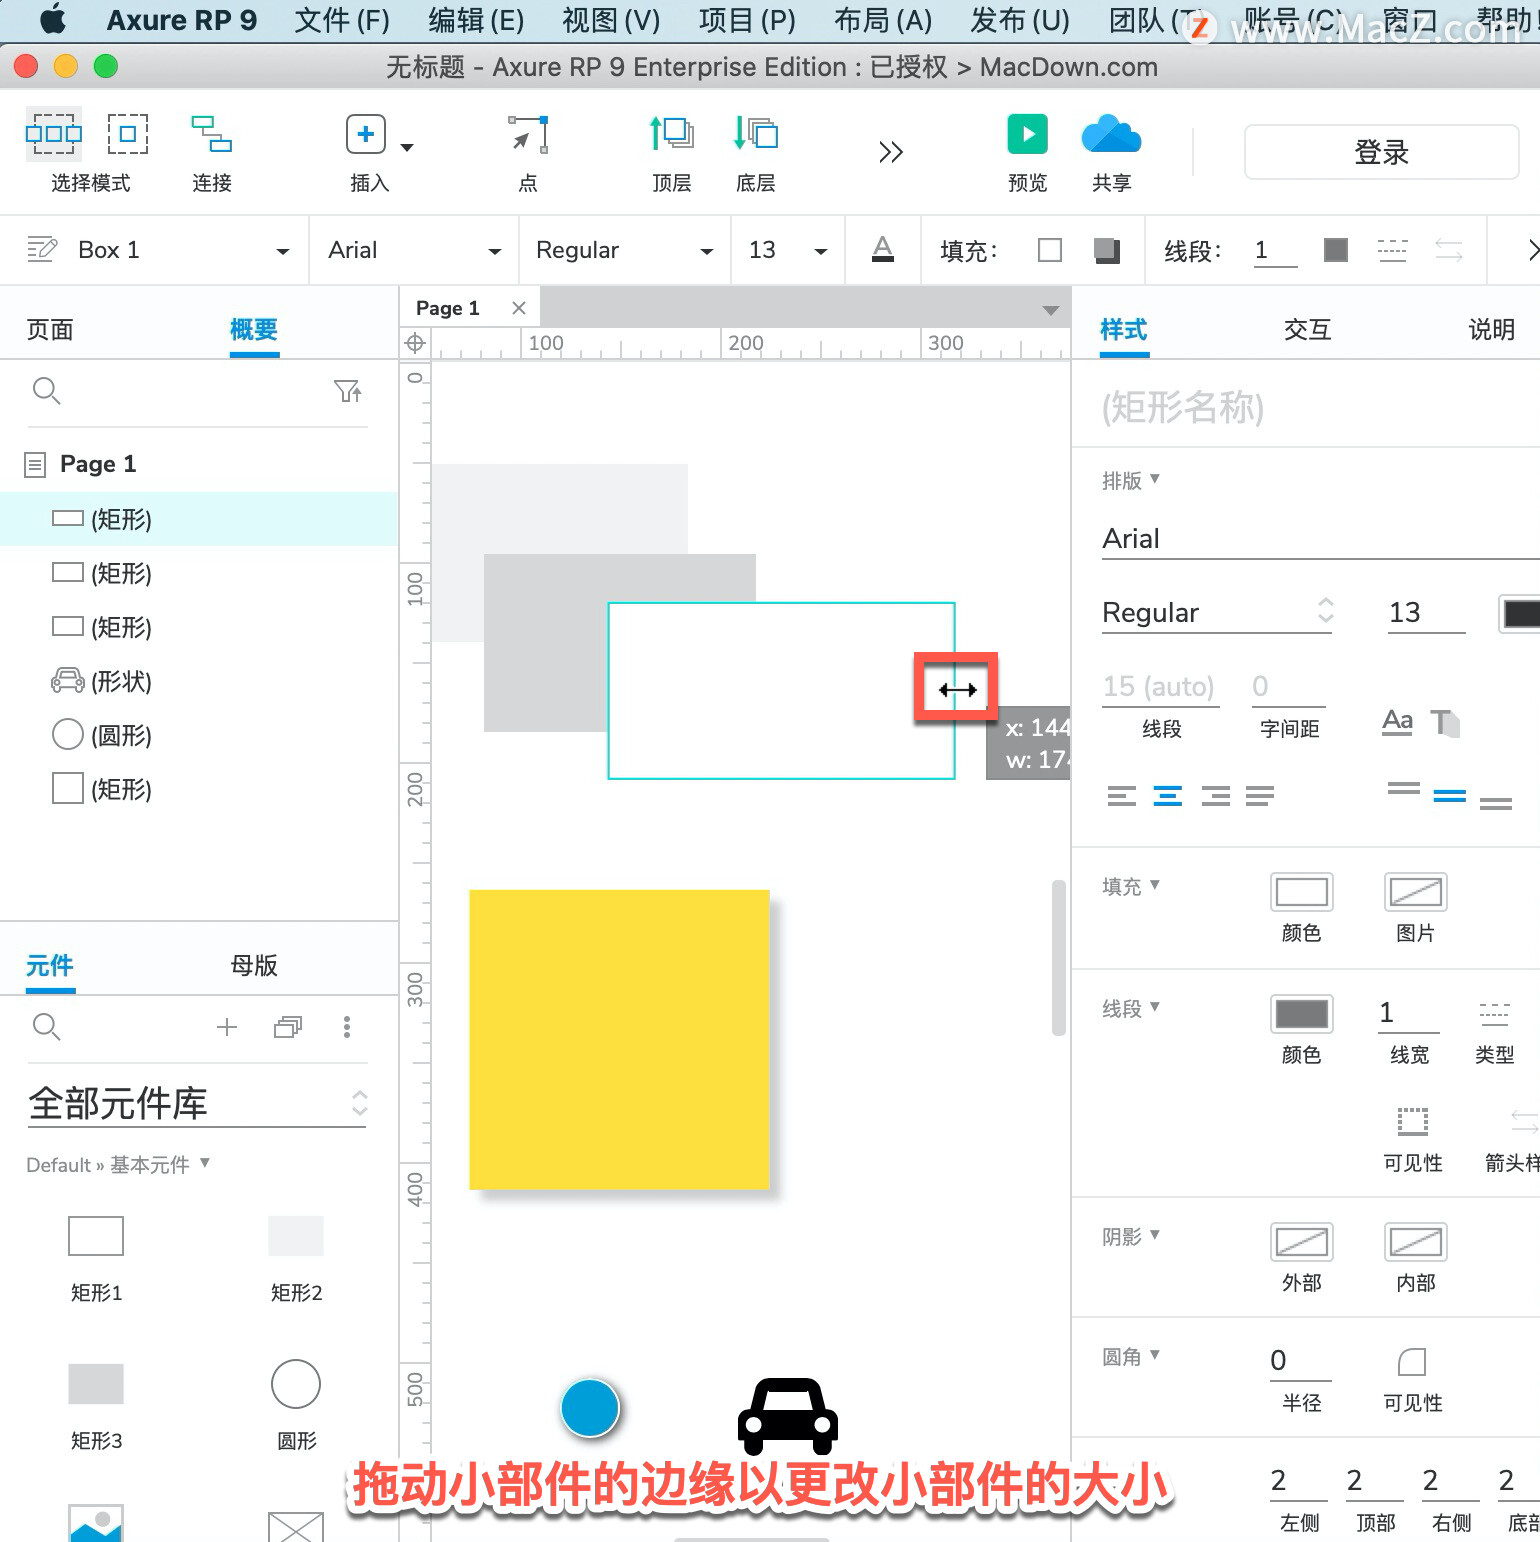Open the Arrange menu
This screenshot has width=1540, height=1542.
(x=883, y=20)
